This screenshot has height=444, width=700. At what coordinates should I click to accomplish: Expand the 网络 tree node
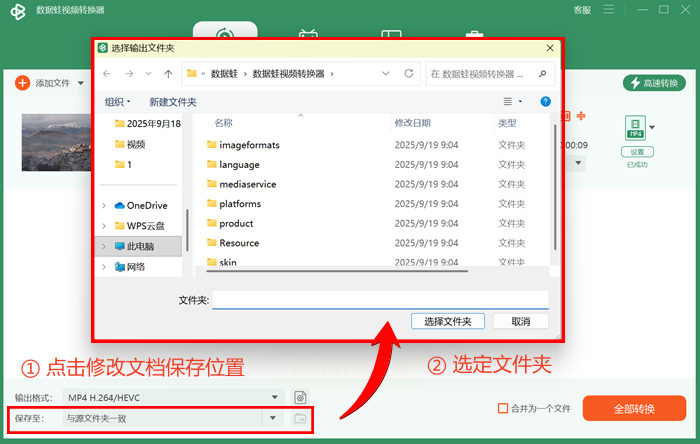pos(104,267)
